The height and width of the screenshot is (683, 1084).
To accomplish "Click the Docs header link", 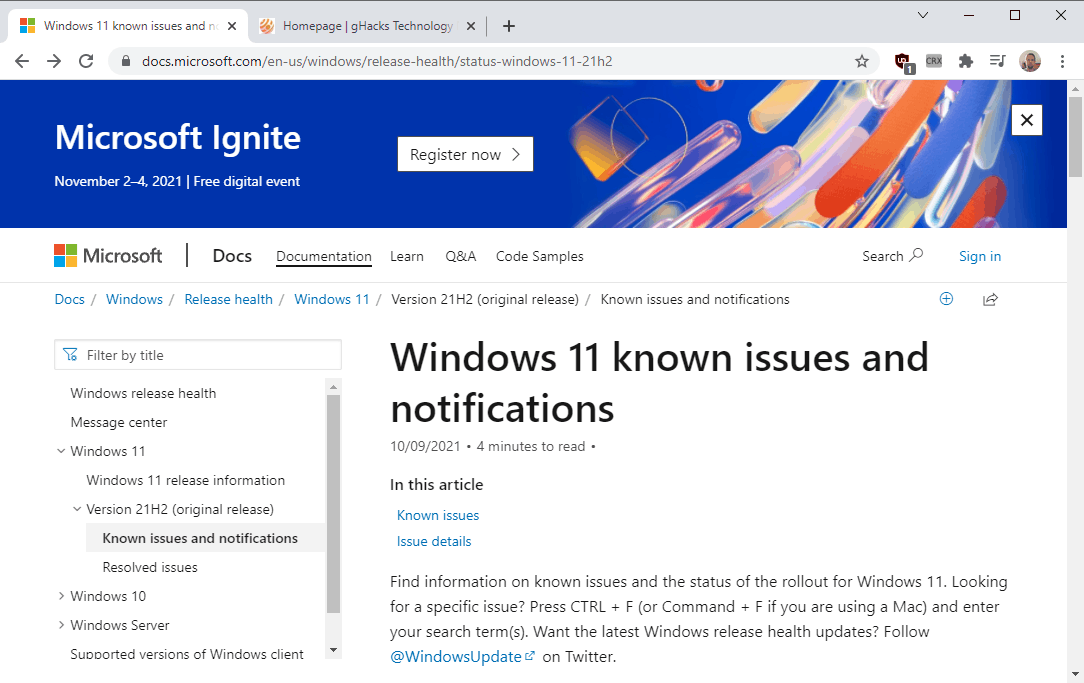I will 232,256.
